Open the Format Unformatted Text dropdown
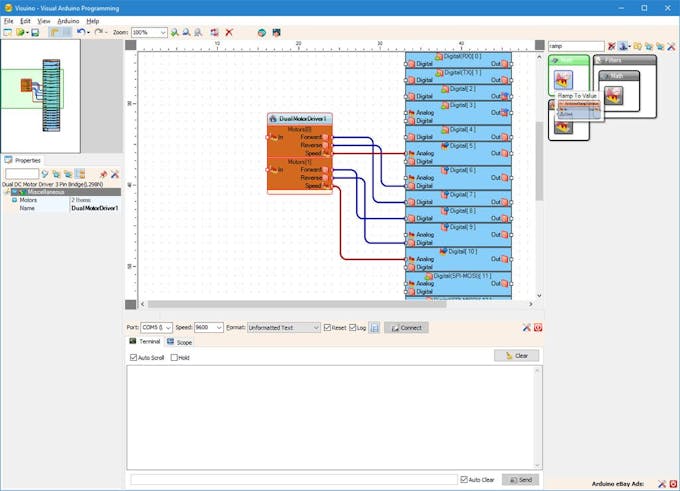This screenshot has height=491, width=680. [316, 327]
